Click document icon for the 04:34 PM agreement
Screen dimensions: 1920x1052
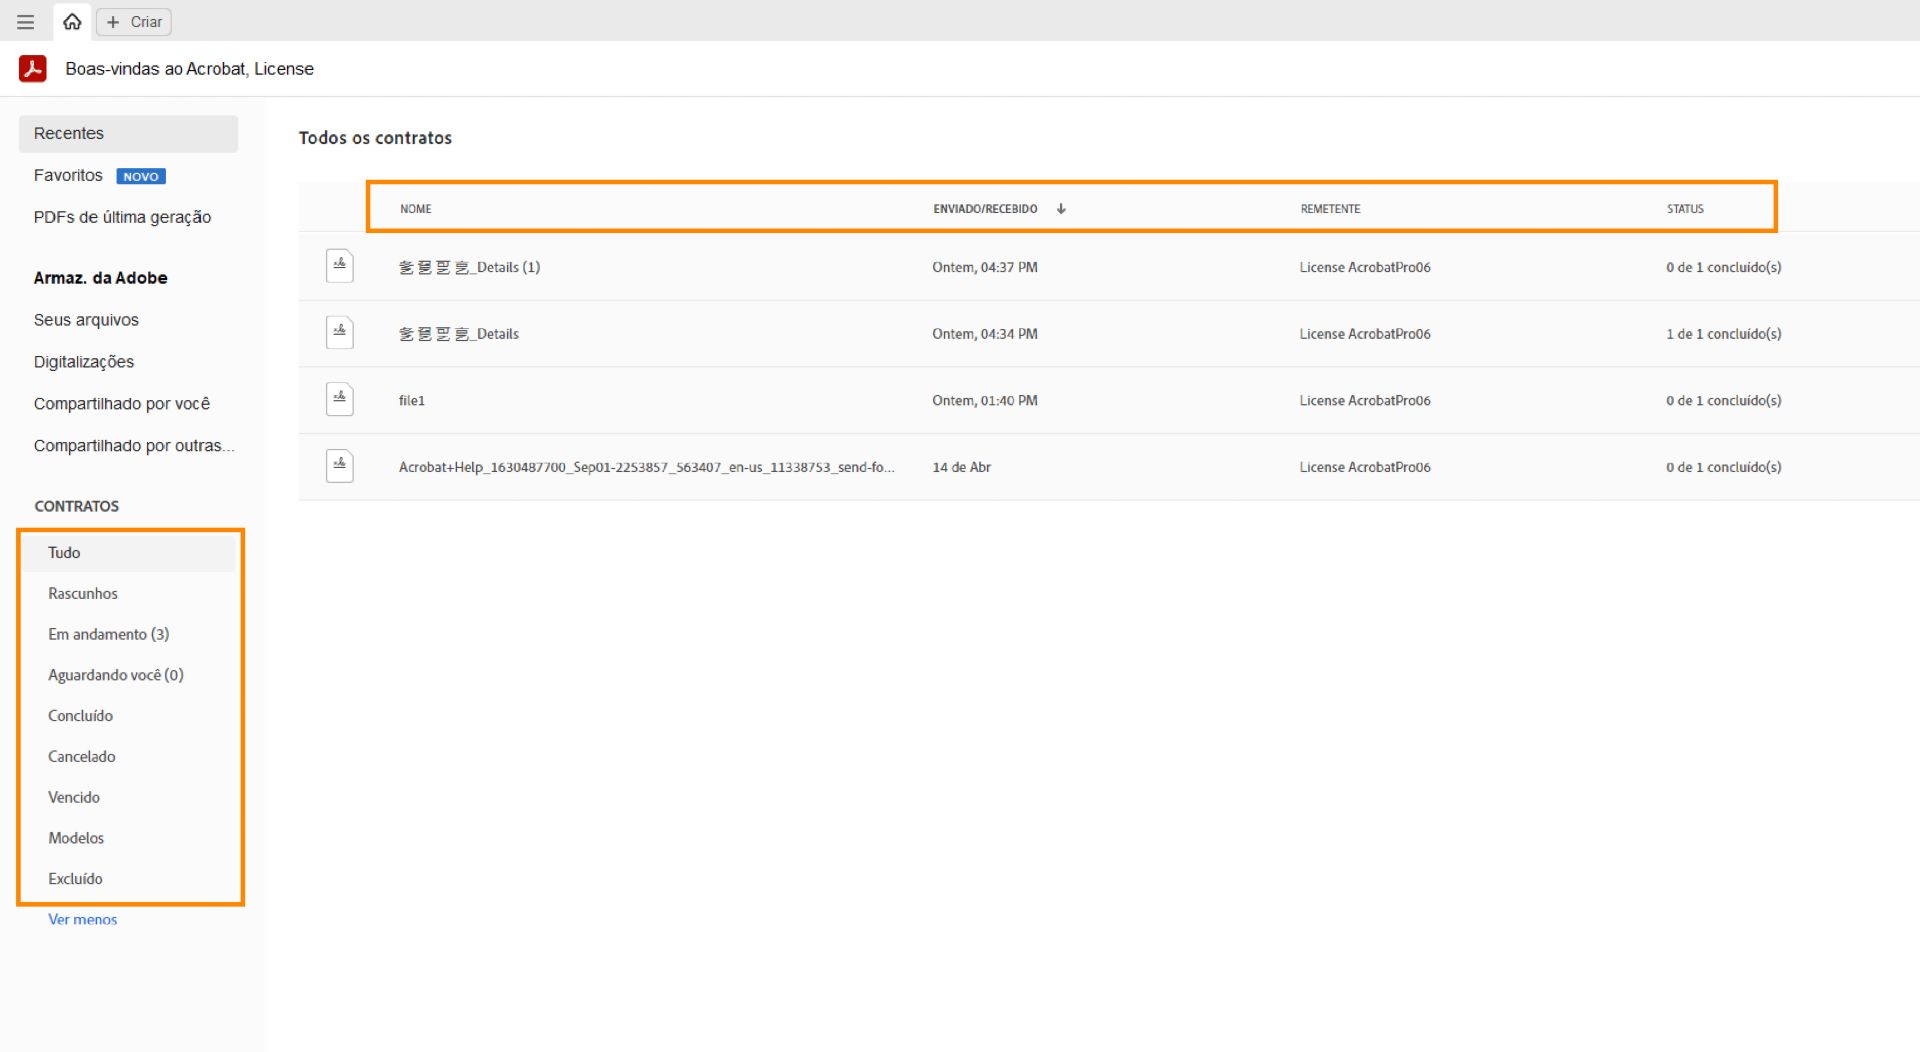pos(340,333)
